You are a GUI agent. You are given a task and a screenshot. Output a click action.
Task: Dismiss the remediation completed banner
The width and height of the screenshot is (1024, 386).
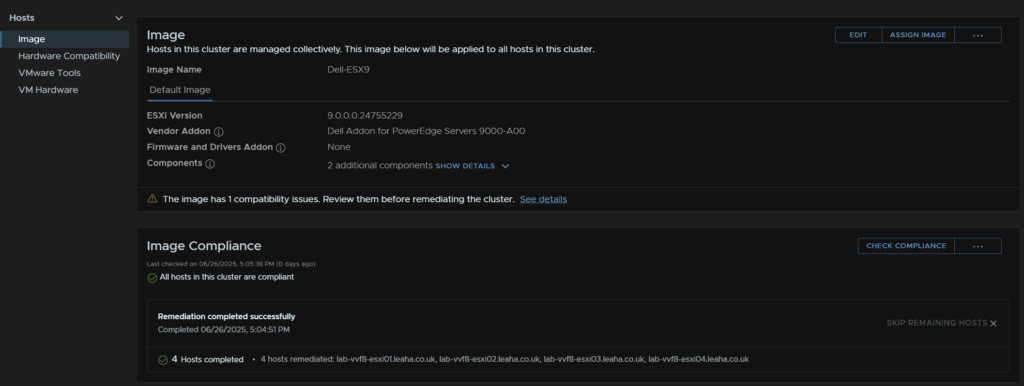point(993,323)
